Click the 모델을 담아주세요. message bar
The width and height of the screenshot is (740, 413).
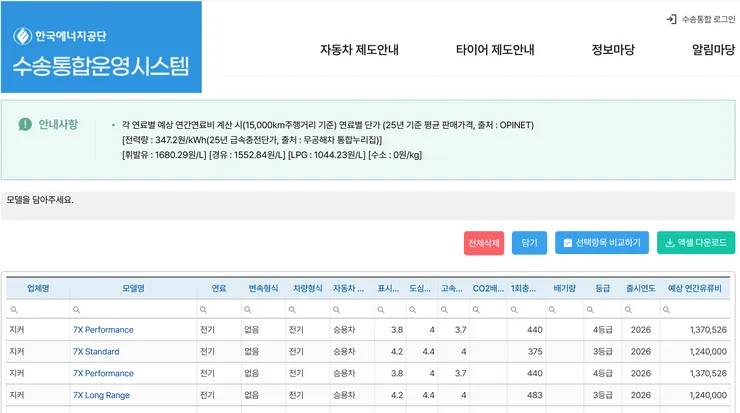coord(368,206)
